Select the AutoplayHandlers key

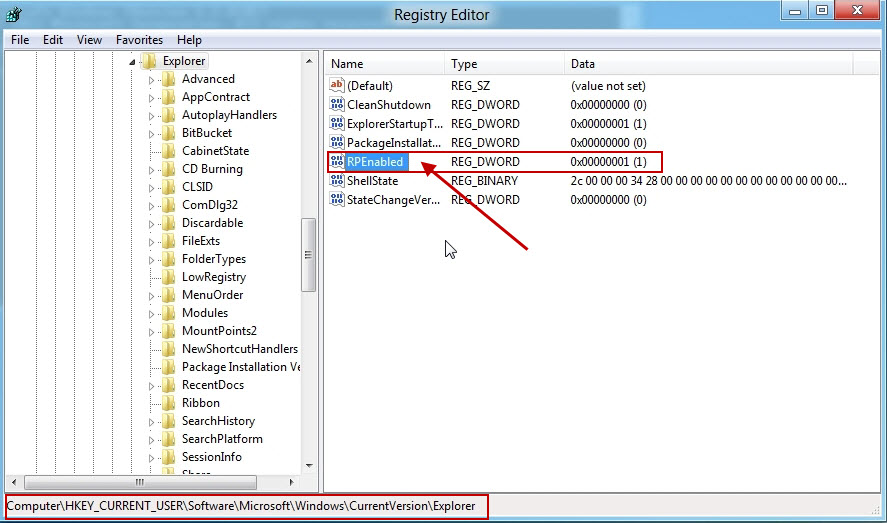[229, 115]
